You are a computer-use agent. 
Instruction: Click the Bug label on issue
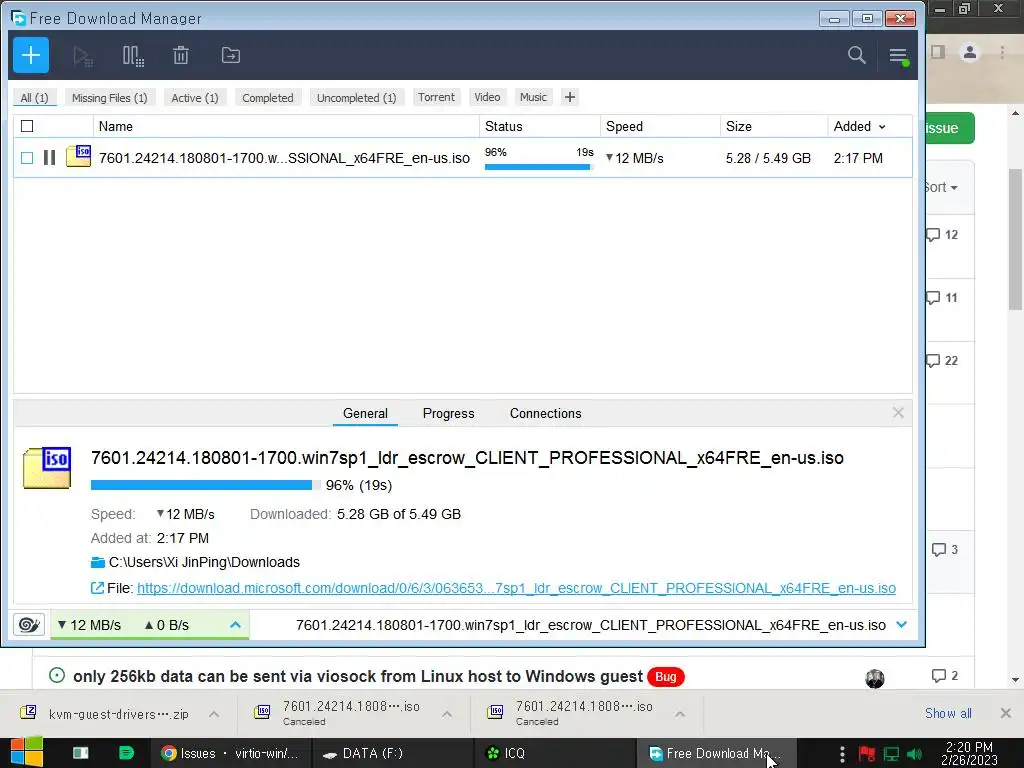click(665, 677)
